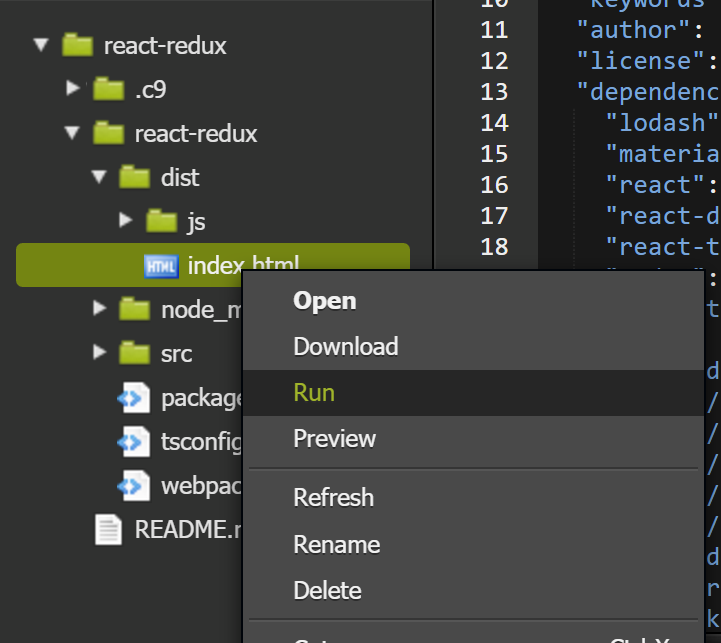This screenshot has height=643, width=721.
Task: Collapse the dist folder arrow
Action: [x=99, y=177]
